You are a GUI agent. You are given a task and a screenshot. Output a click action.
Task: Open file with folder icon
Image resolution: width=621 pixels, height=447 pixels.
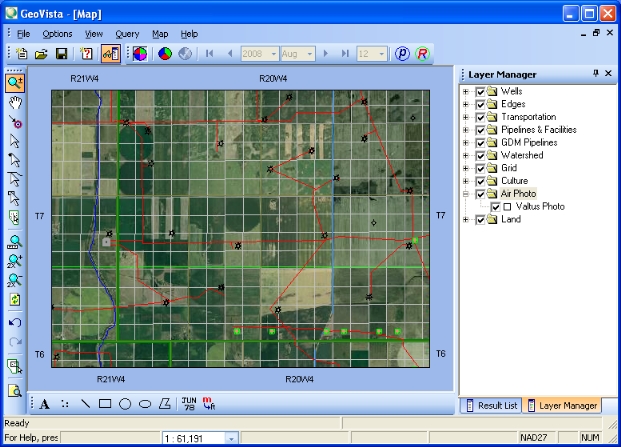pos(42,53)
